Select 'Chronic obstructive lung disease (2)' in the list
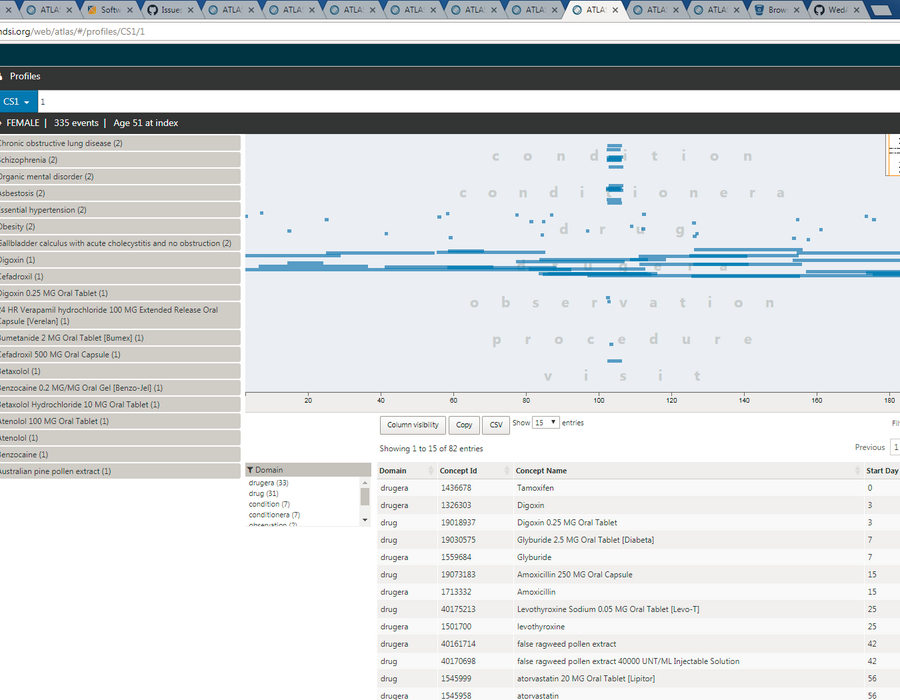 point(120,143)
